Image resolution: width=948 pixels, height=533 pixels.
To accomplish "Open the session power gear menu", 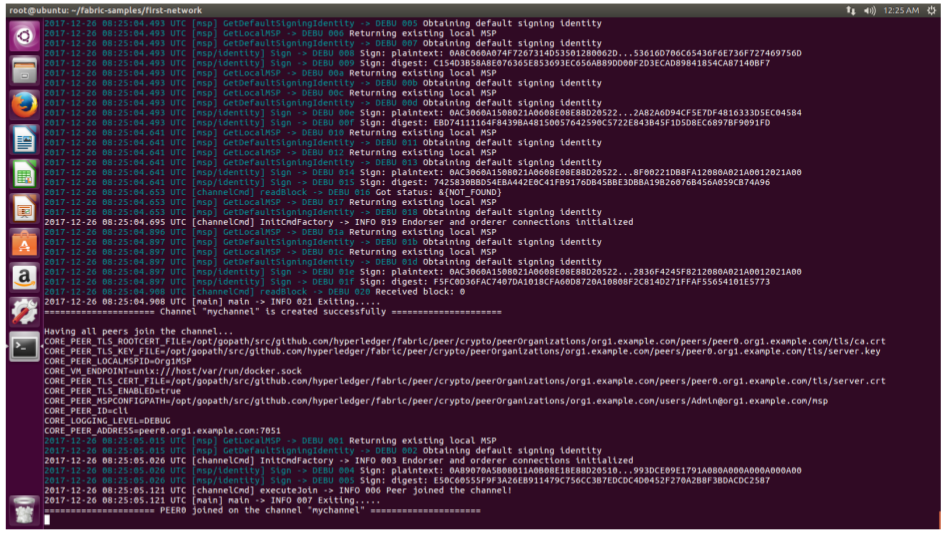I will click(x=932, y=10).
